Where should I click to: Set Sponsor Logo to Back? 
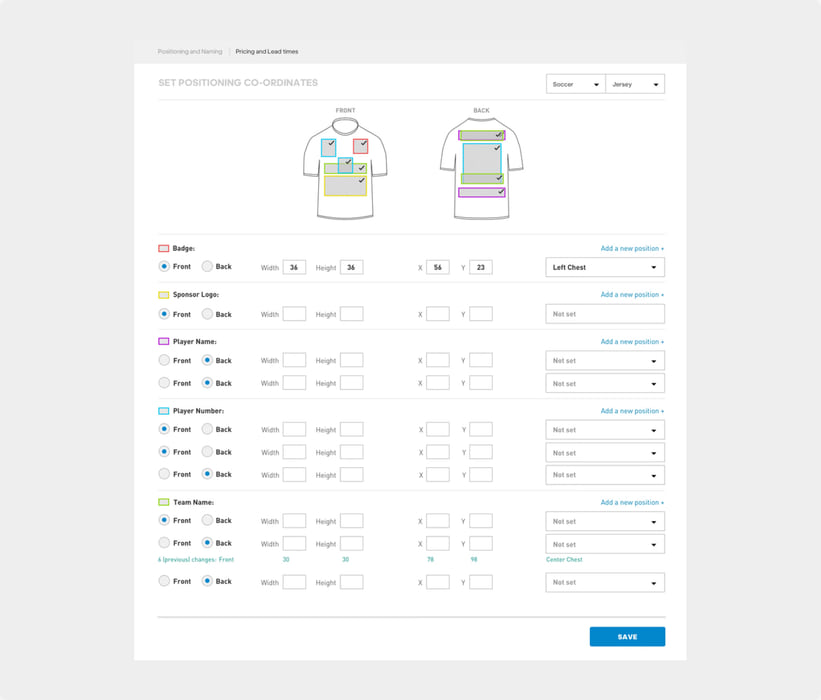click(207, 314)
